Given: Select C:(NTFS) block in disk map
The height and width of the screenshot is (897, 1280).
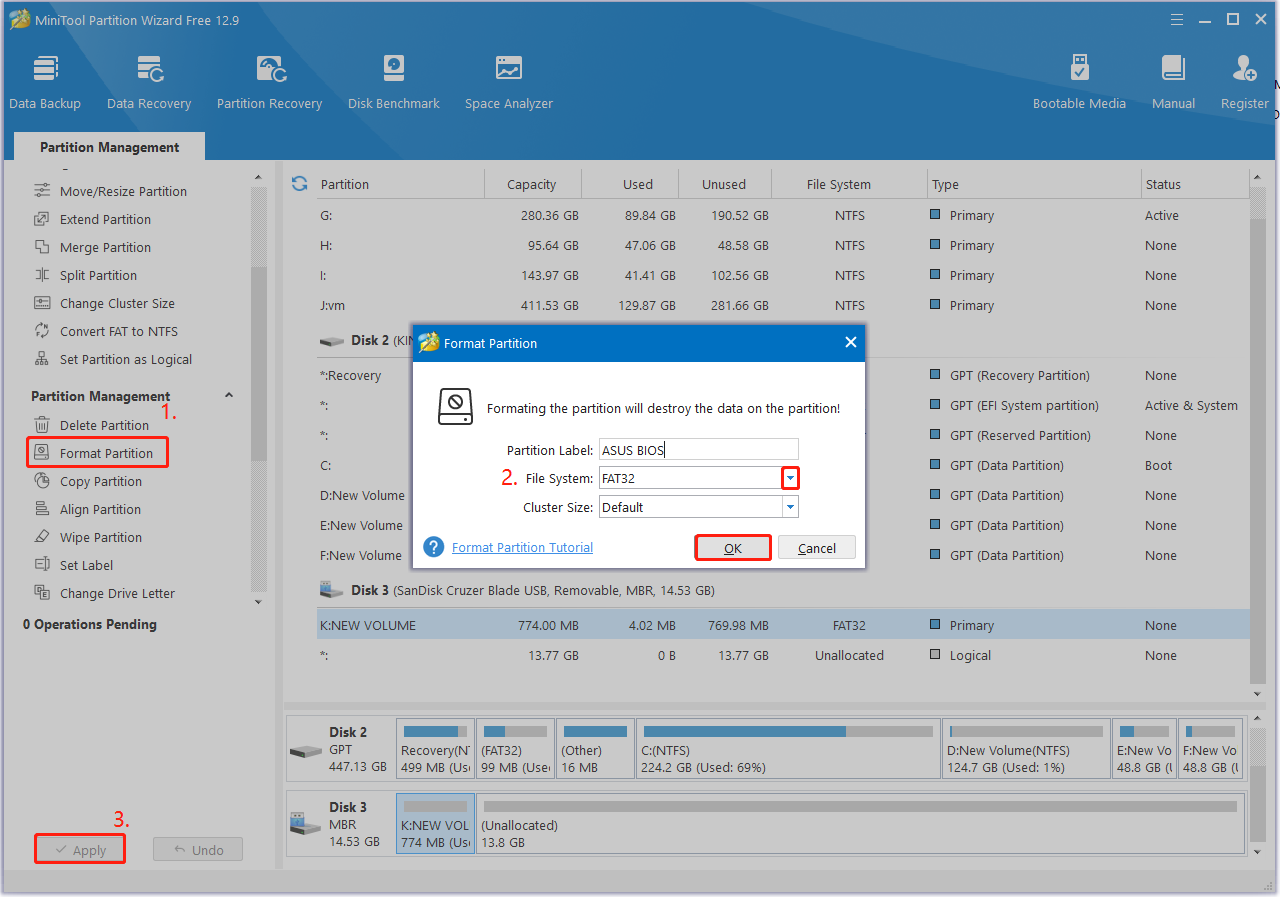Looking at the screenshot, I should click(x=788, y=748).
